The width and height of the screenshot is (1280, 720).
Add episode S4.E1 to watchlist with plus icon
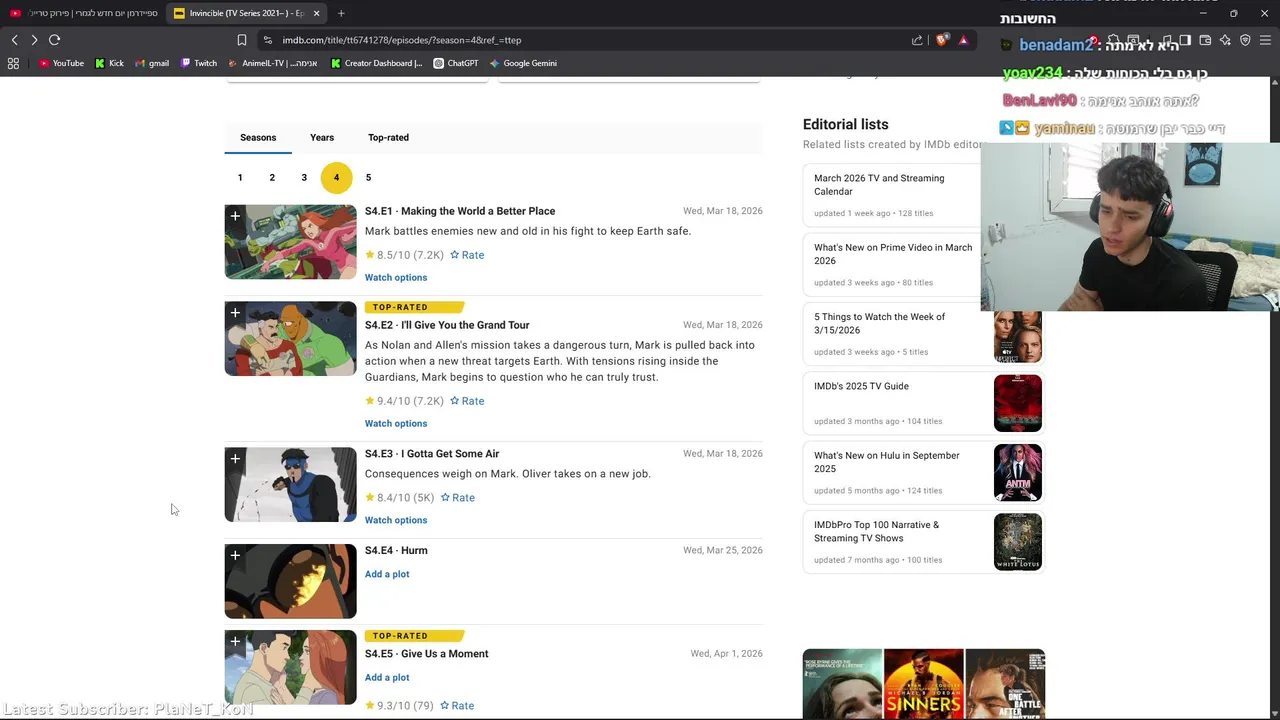[x=235, y=216]
